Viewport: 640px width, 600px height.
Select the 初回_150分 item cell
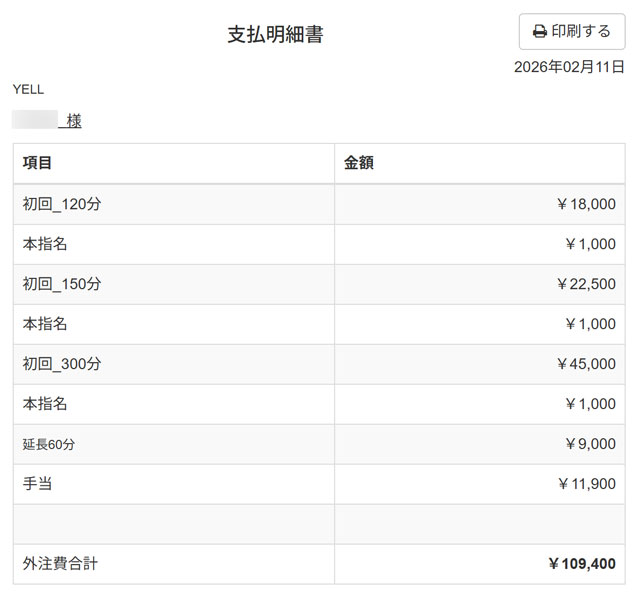[x=62, y=284]
